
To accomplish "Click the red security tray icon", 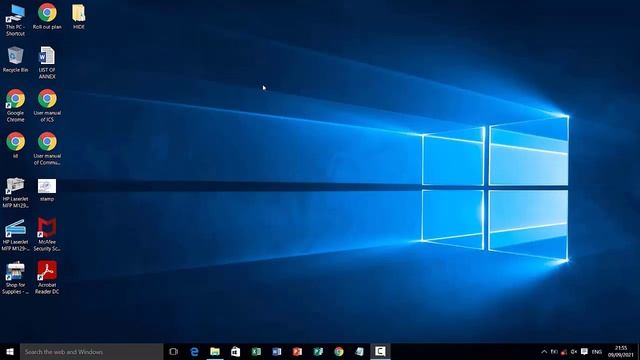I will pyautogui.click(x=564, y=352).
